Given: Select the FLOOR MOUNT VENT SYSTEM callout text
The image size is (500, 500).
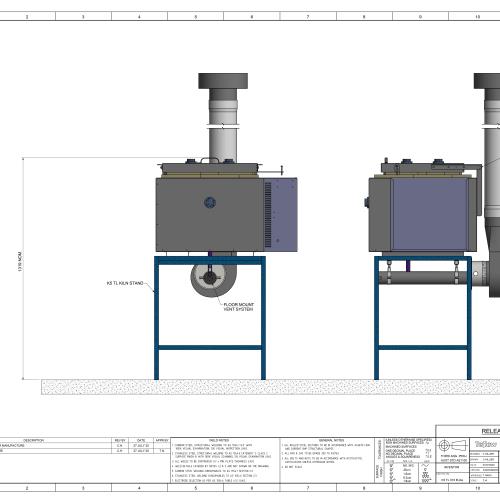Looking at the screenshot, I should (238, 307).
